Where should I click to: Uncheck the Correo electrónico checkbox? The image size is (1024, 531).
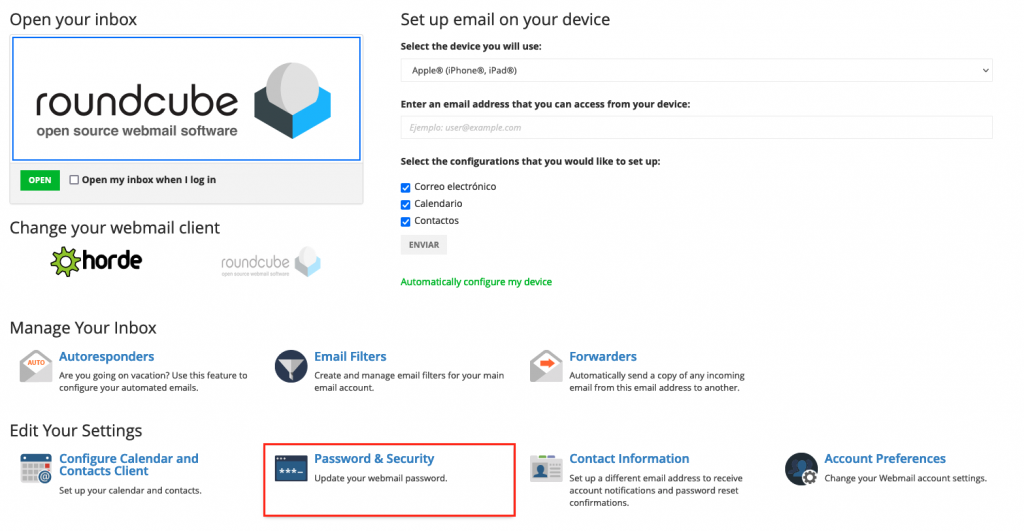[x=406, y=187]
